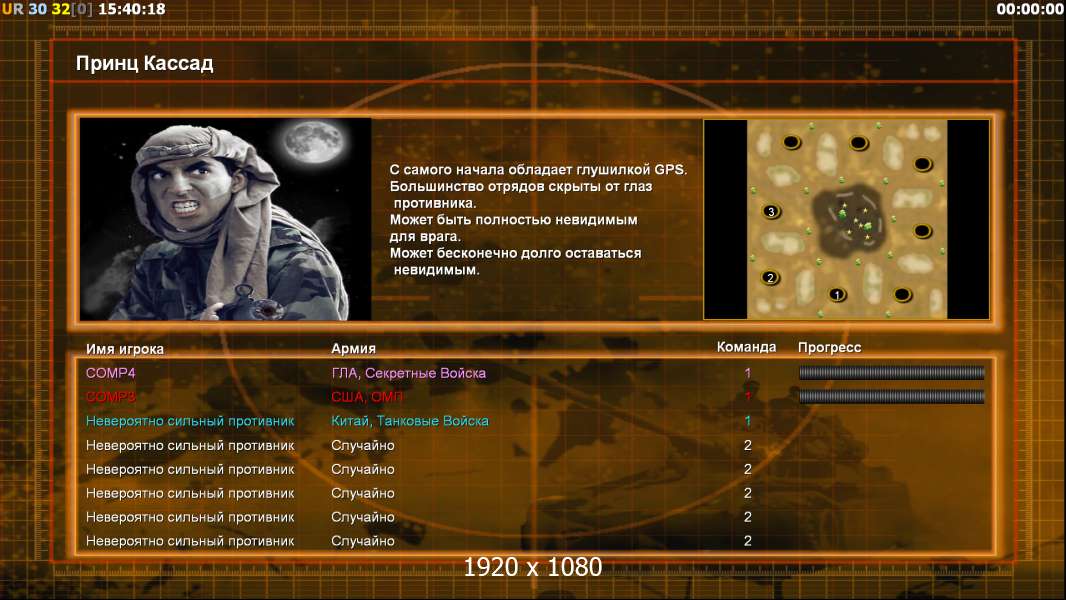The image size is (1066, 600).
Task: Click the "Прогресс" column header
Action: tap(829, 347)
